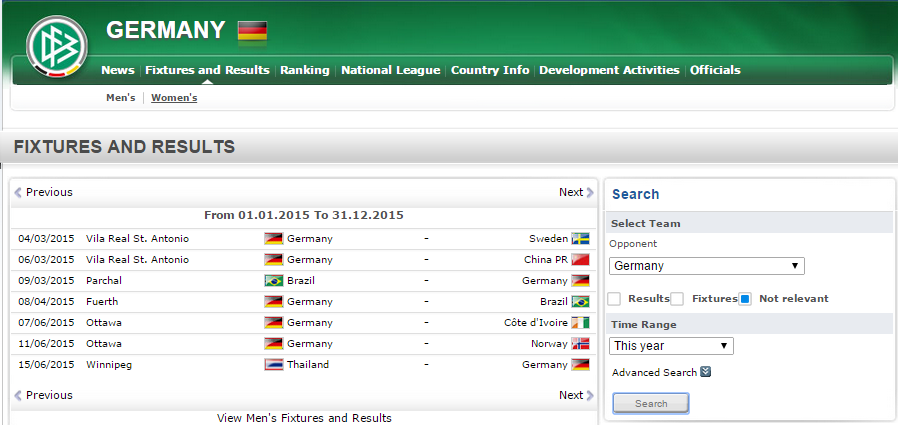Viewport: 898px width, 425px height.
Task: Tick the Fixtures checkbox
Action: click(677, 299)
